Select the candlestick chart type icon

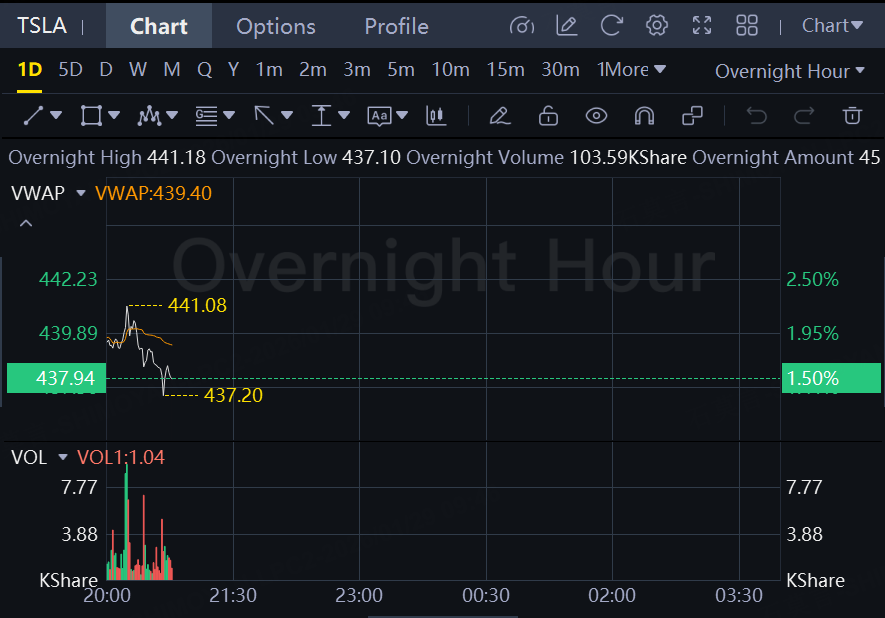[435, 116]
